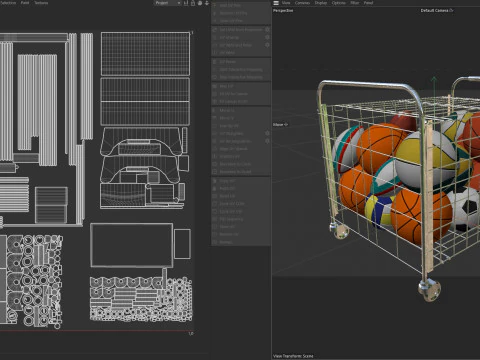
Task: Open the Cameras menu
Action: (302, 3)
